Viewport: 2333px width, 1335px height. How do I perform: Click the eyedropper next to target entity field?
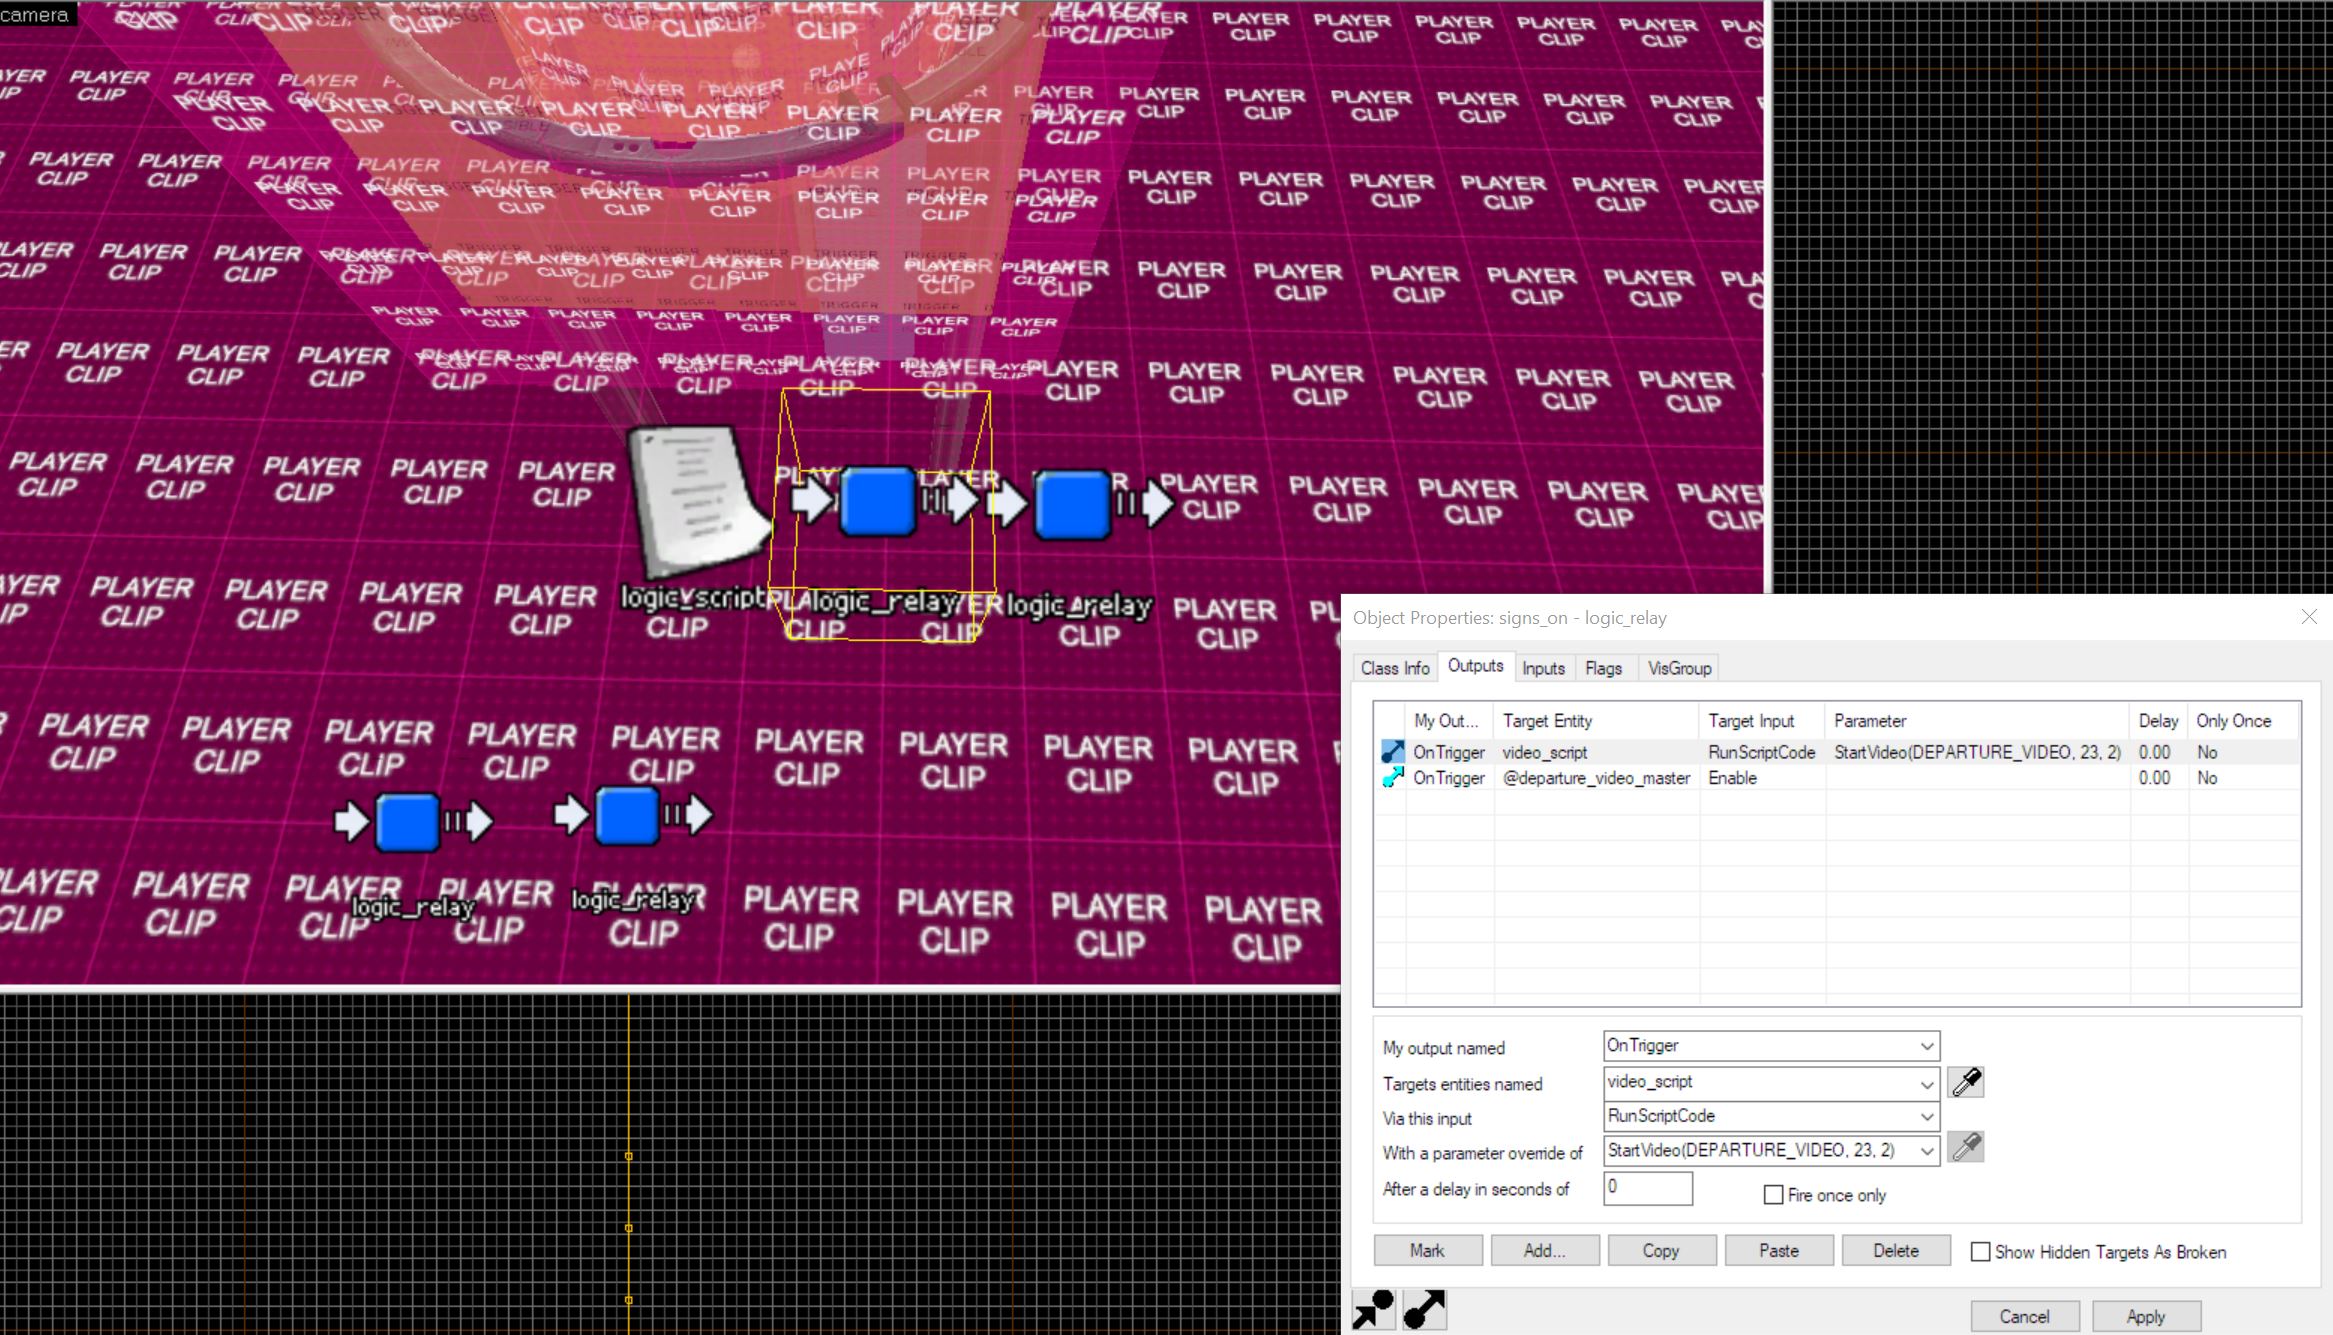click(x=1966, y=1082)
